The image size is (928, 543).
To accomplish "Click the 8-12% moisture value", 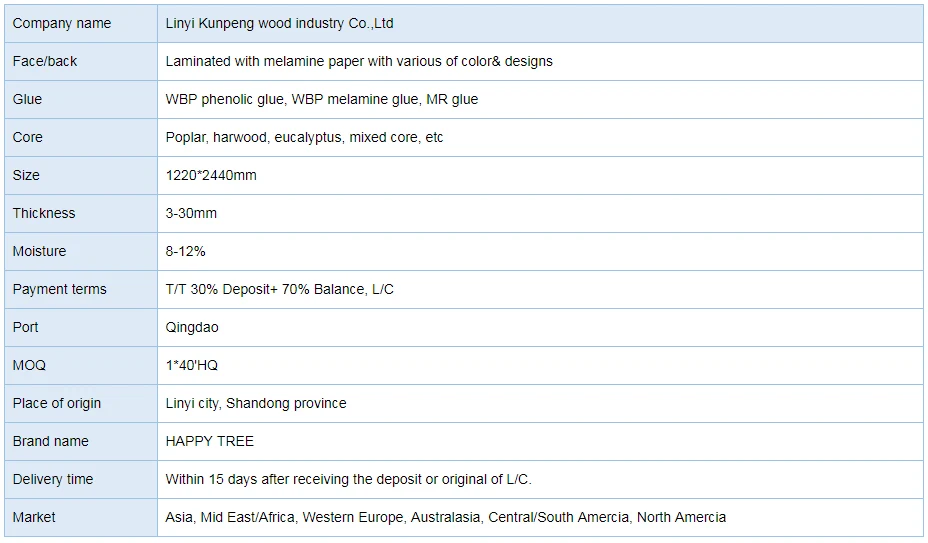I will pyautogui.click(x=186, y=251).
